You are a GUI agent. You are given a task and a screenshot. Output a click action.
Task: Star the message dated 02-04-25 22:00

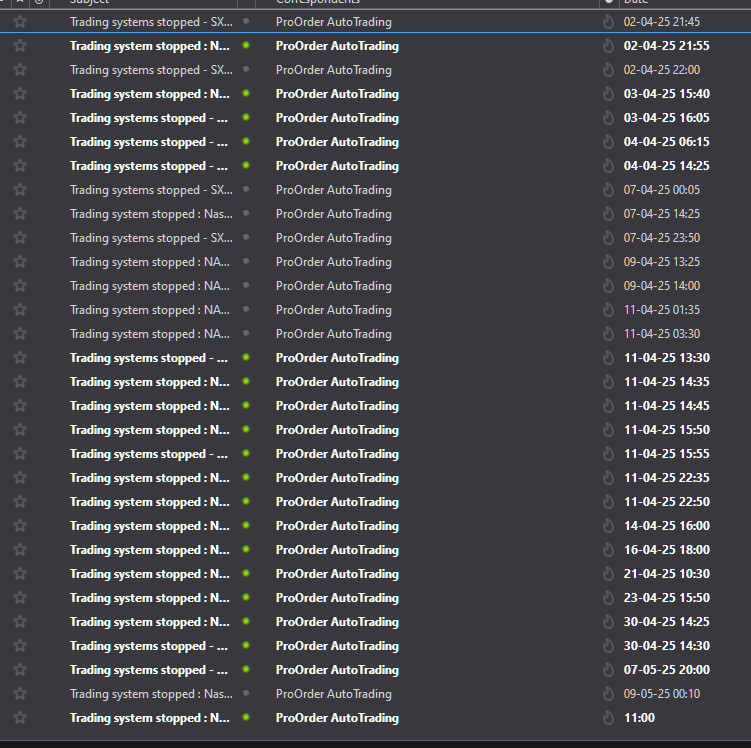tap(20, 69)
